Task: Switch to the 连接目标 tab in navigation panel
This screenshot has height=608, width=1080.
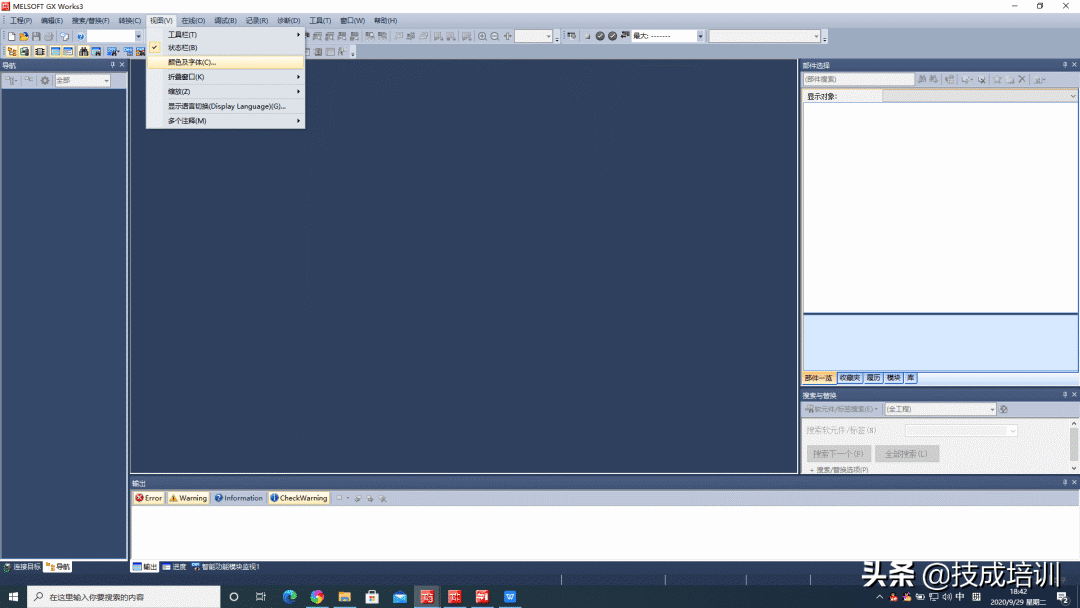Action: click(x=22, y=567)
